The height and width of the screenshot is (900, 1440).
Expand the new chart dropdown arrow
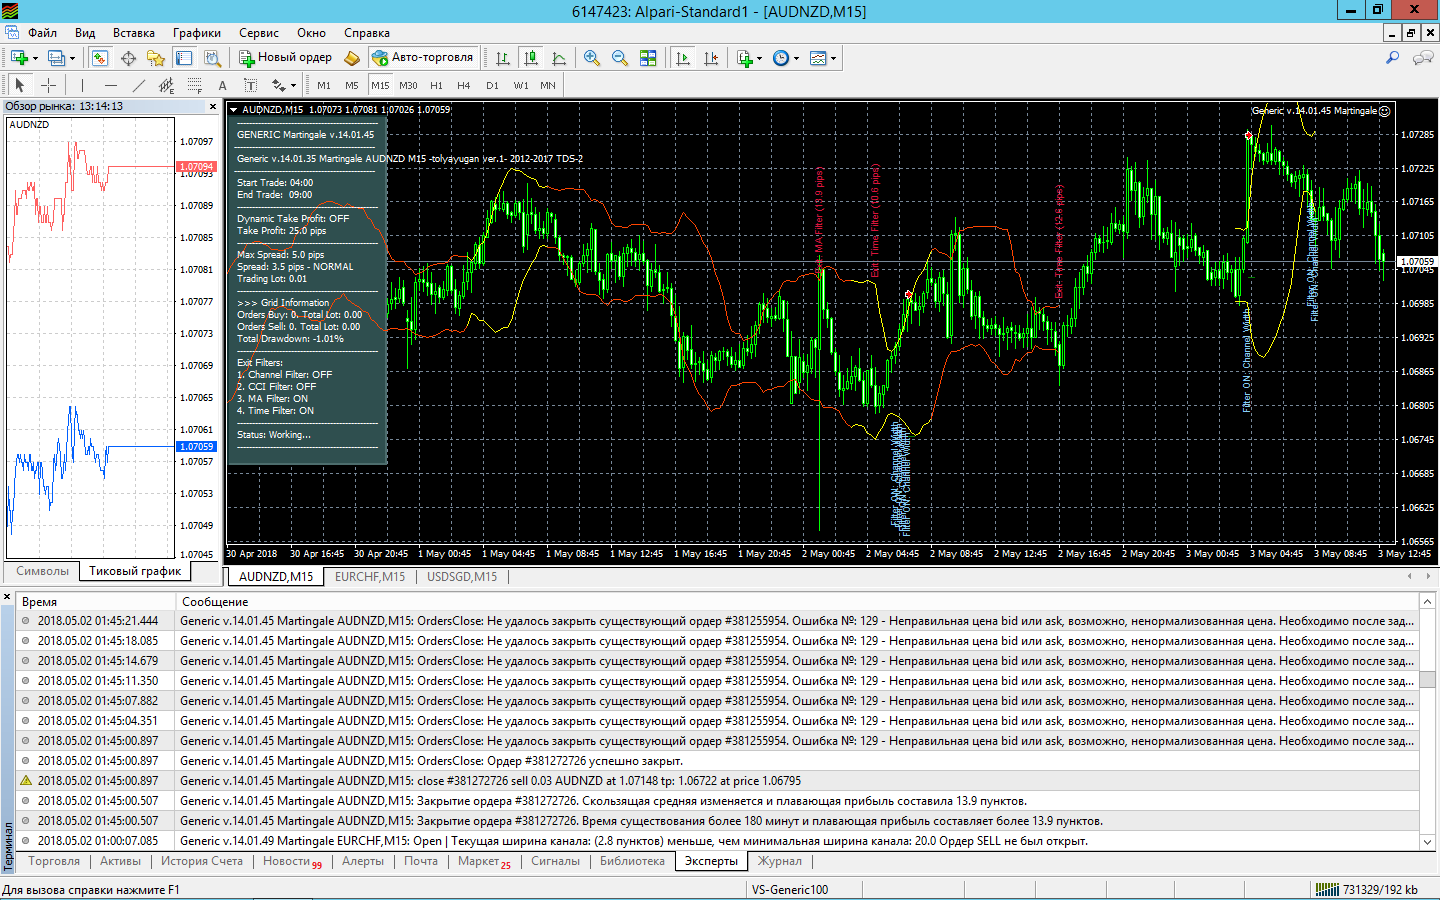[x=35, y=59]
